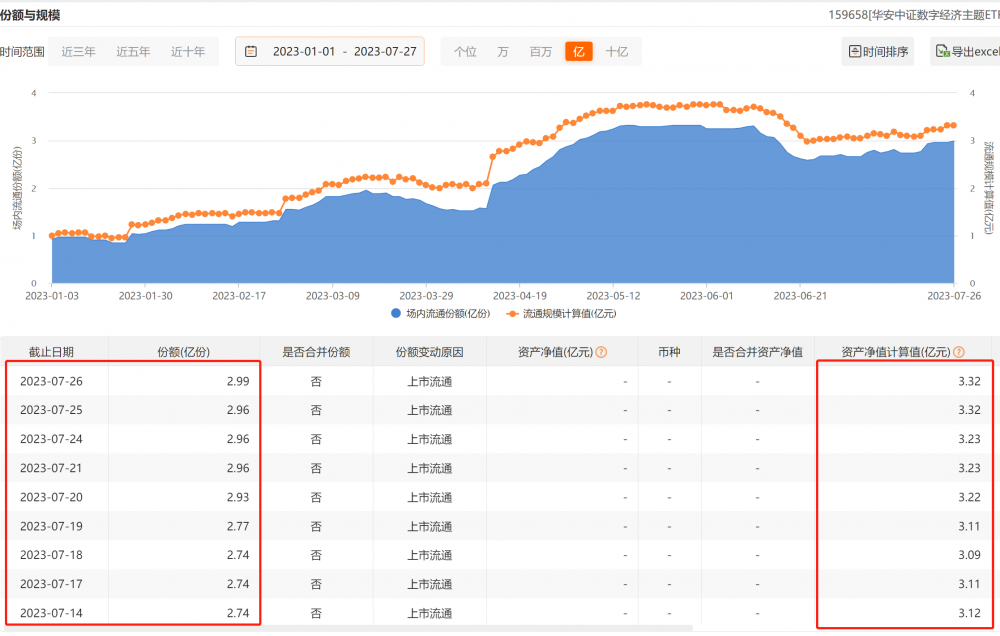Click the date cell 2023-07-20
This screenshot has width=1000, height=636.
tap(51, 498)
